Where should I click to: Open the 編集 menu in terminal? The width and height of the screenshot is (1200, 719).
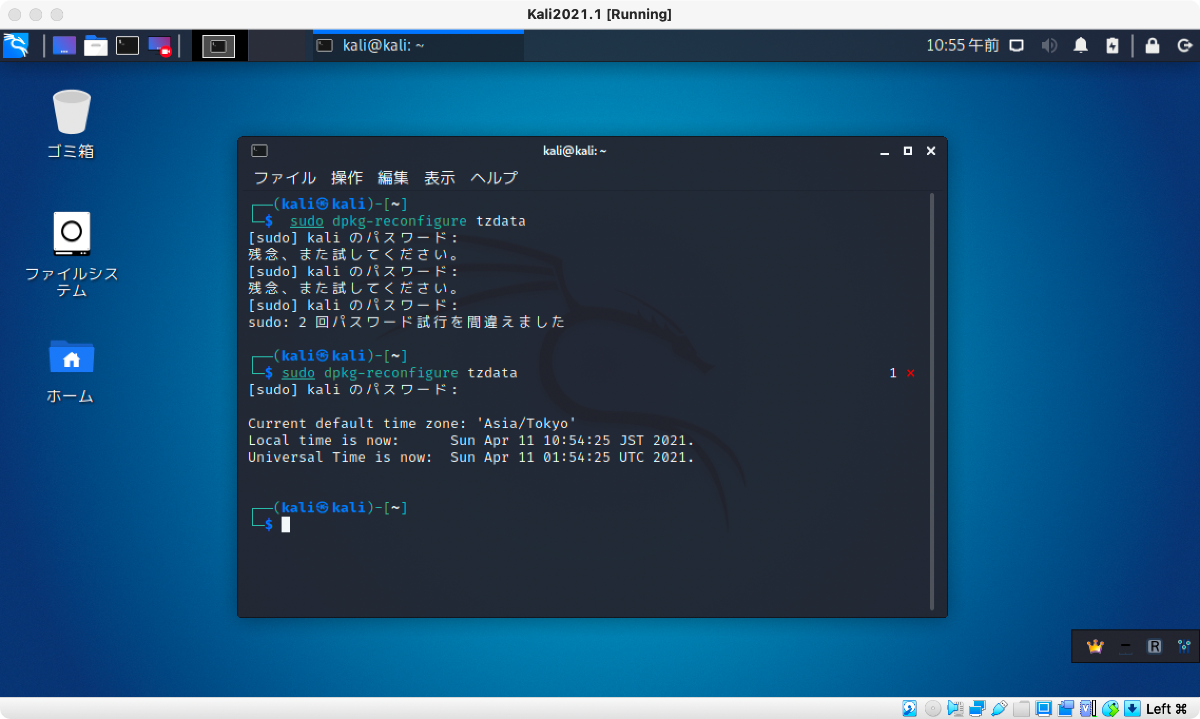click(x=393, y=178)
